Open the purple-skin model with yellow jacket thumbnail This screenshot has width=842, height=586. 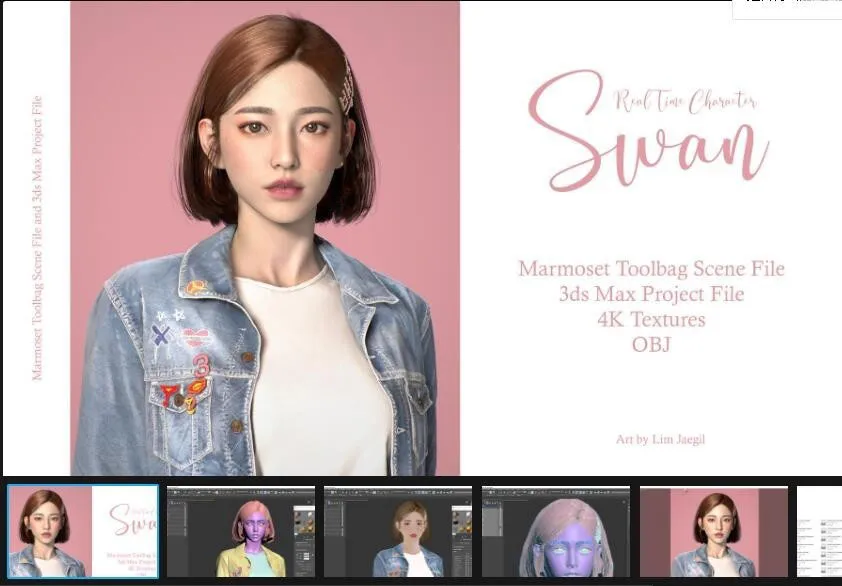click(240, 532)
